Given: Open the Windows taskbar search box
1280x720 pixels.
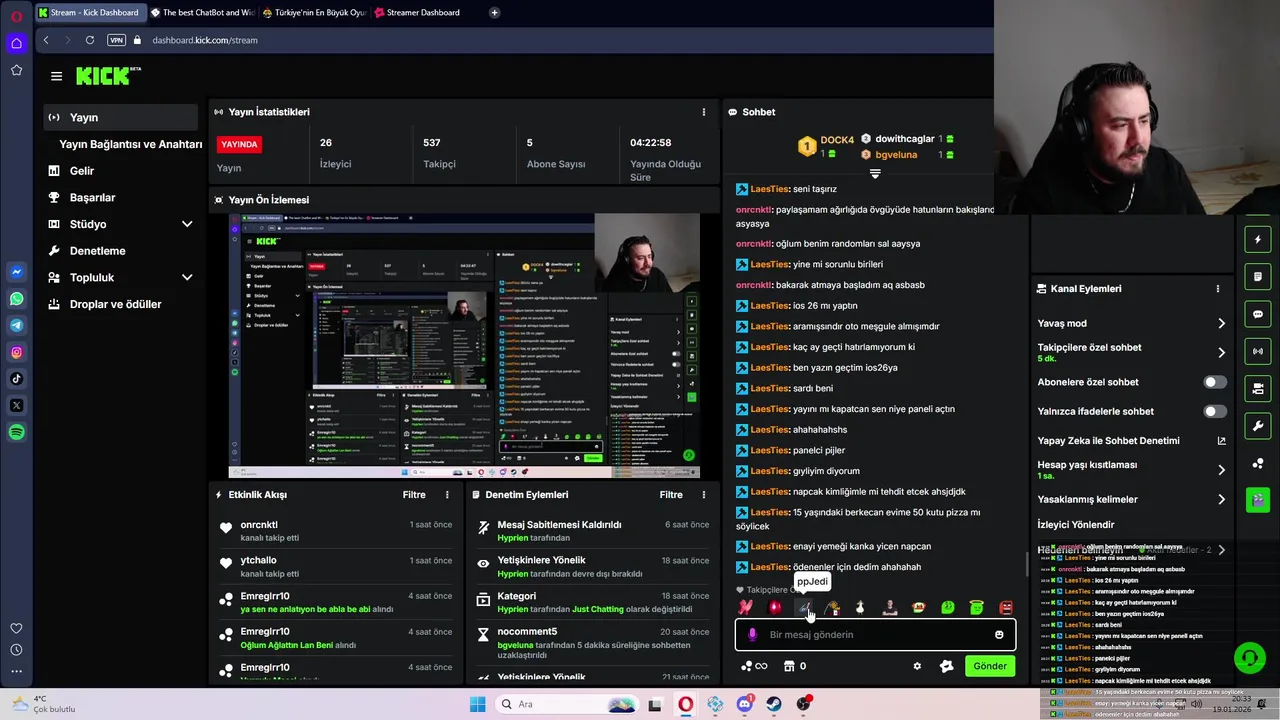Looking at the screenshot, I should click(566, 704).
